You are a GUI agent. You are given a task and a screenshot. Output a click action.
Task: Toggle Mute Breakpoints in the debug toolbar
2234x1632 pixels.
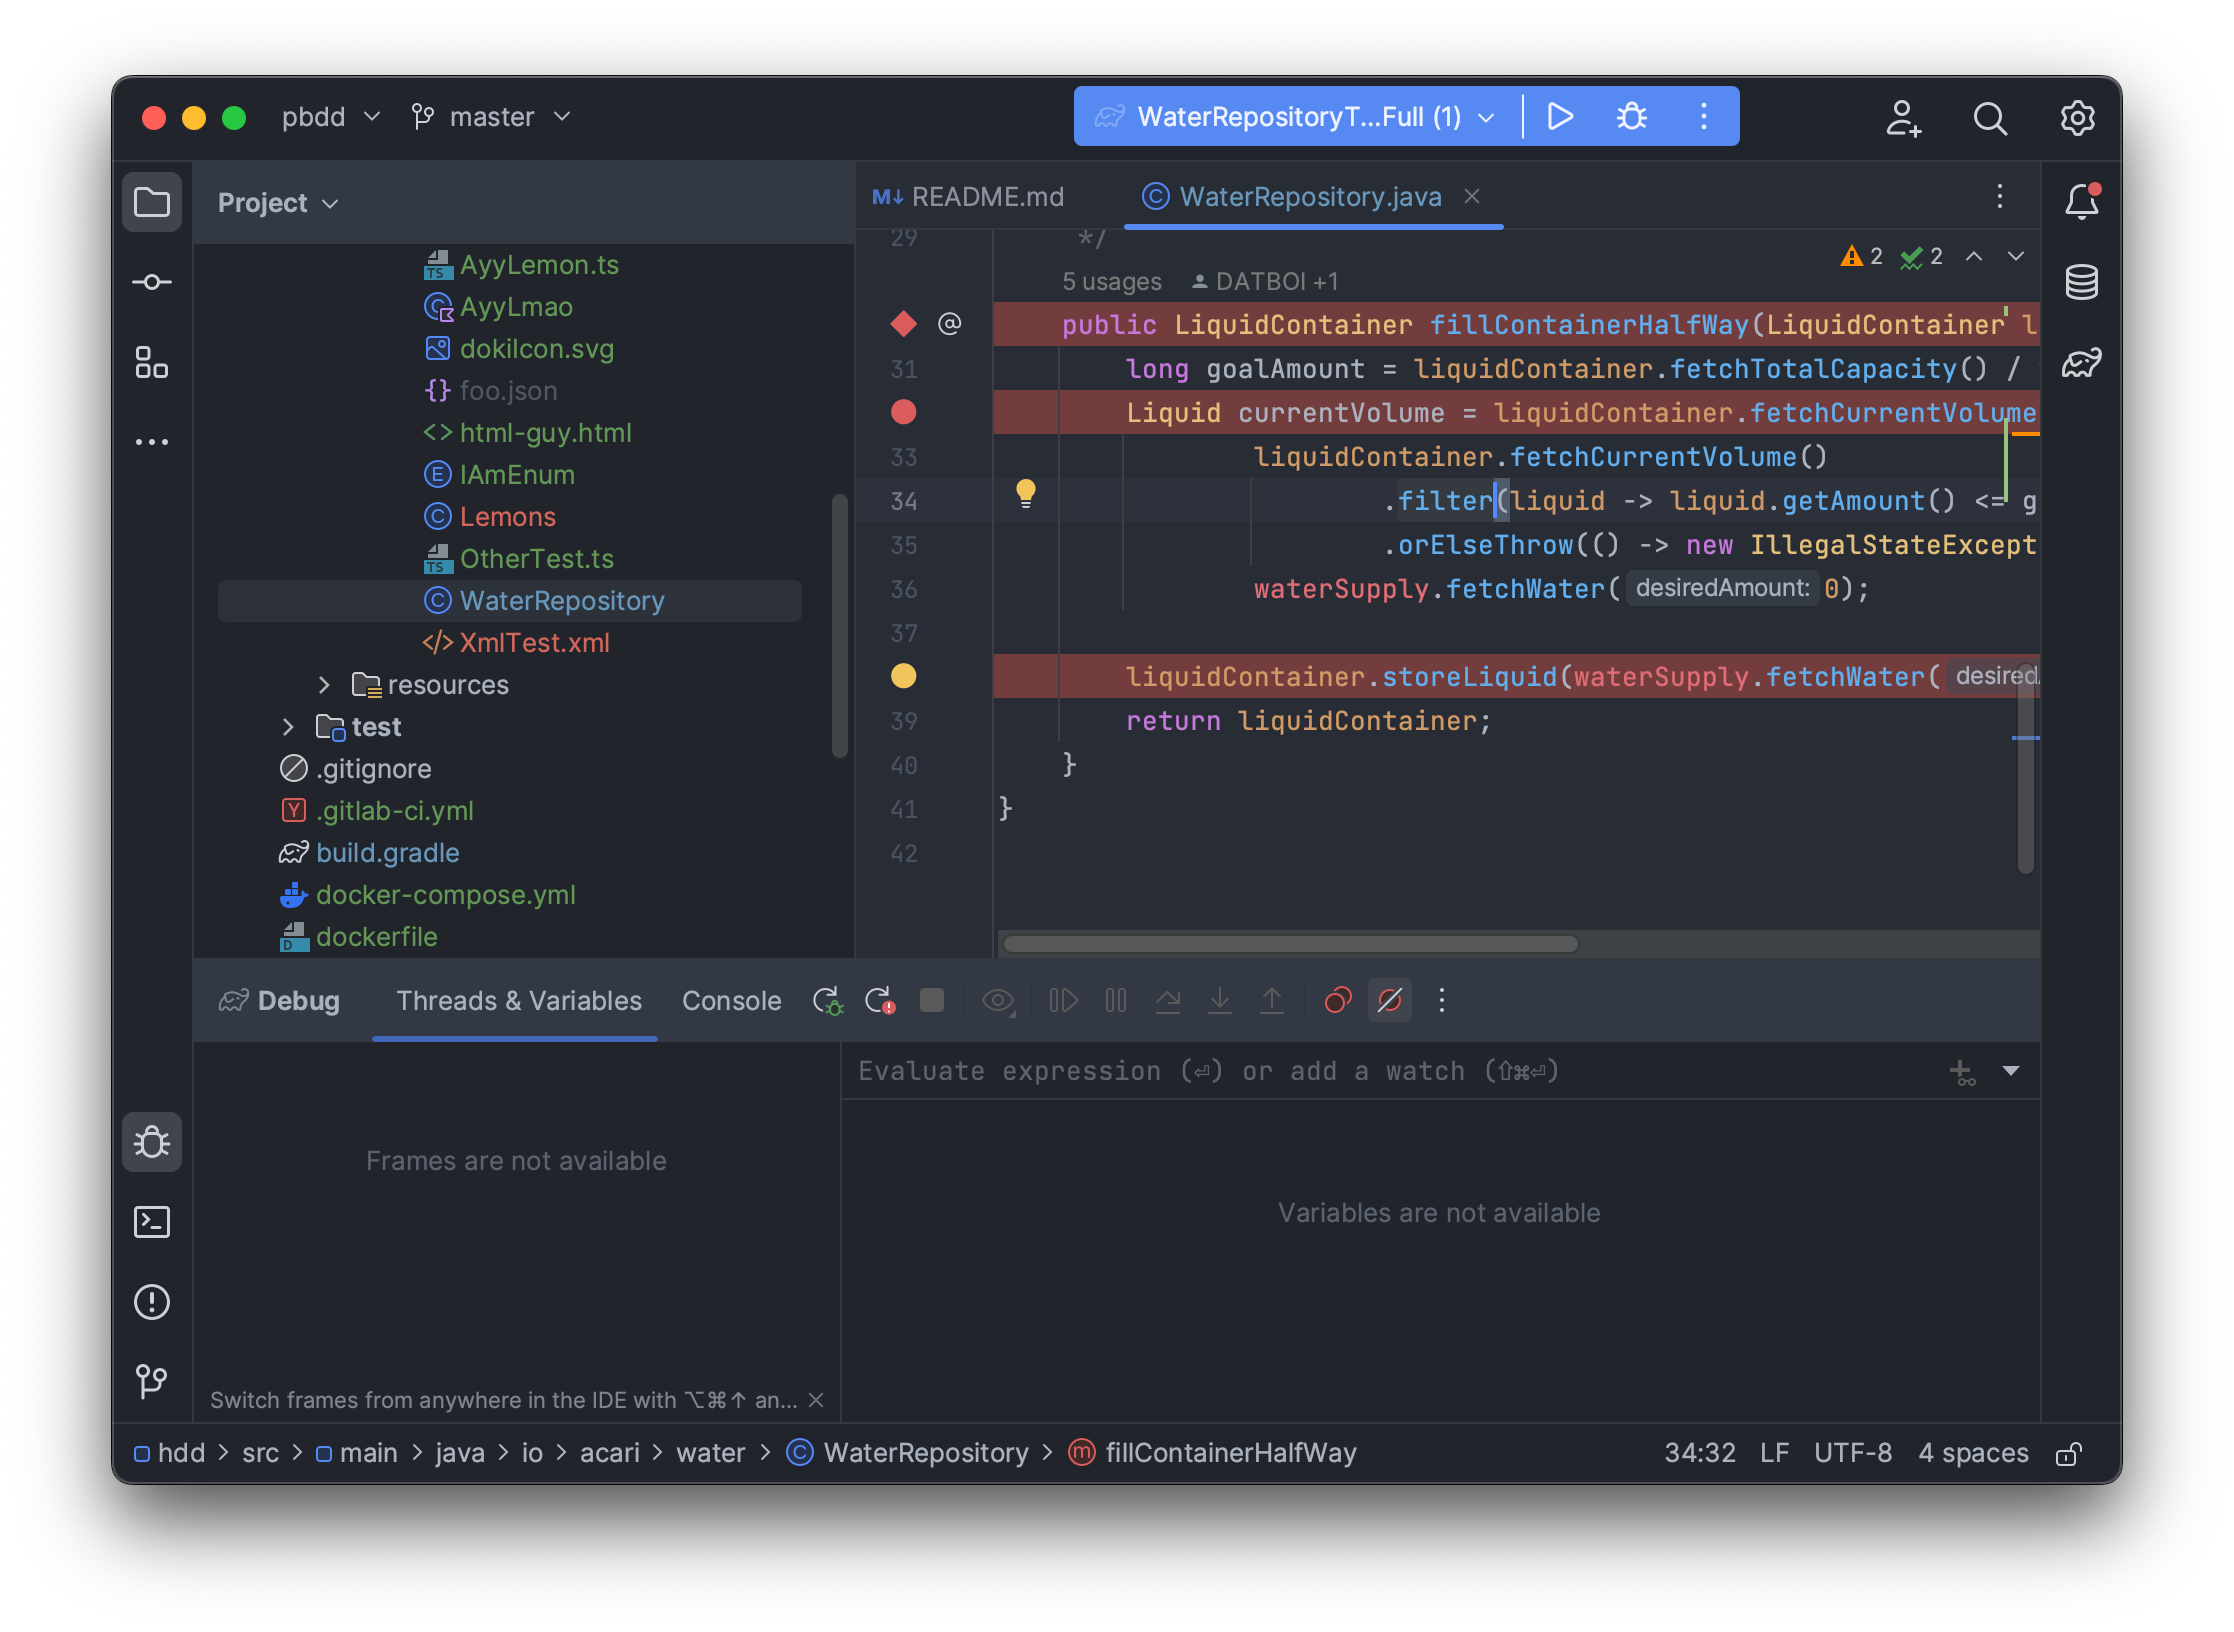1390,1000
